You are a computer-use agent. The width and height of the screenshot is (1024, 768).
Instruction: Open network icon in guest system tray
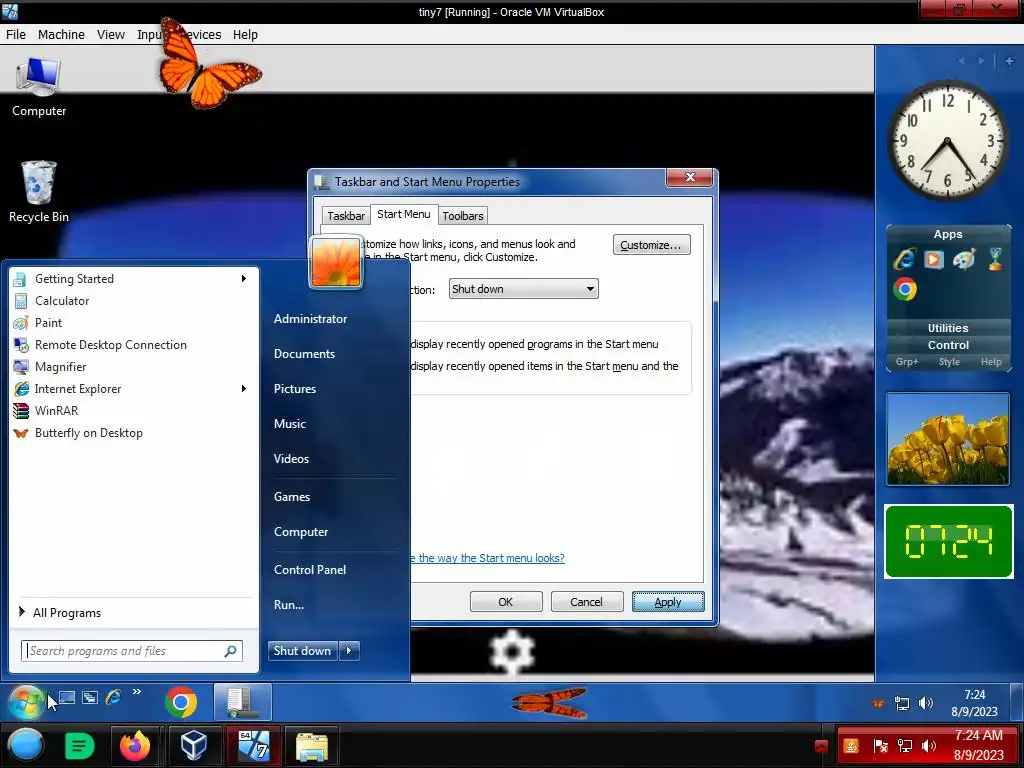[x=902, y=703]
